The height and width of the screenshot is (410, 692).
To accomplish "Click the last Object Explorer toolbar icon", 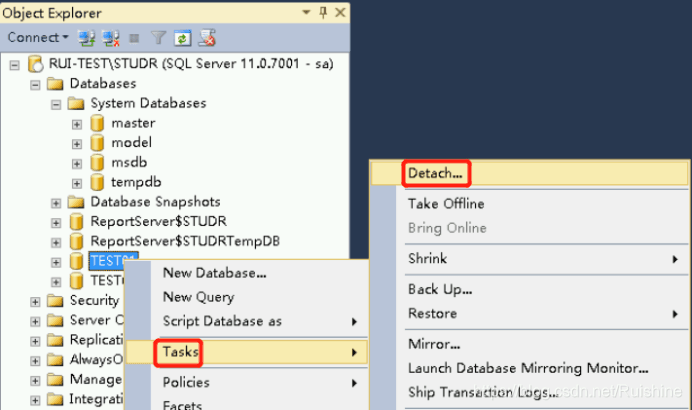I will coord(207,38).
